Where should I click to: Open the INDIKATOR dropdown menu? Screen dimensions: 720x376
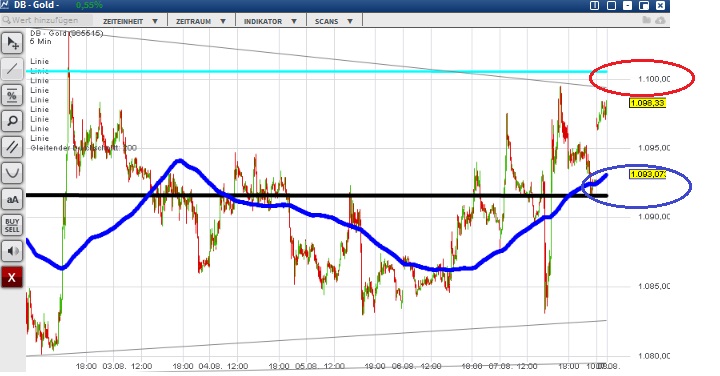pyautogui.click(x=270, y=21)
